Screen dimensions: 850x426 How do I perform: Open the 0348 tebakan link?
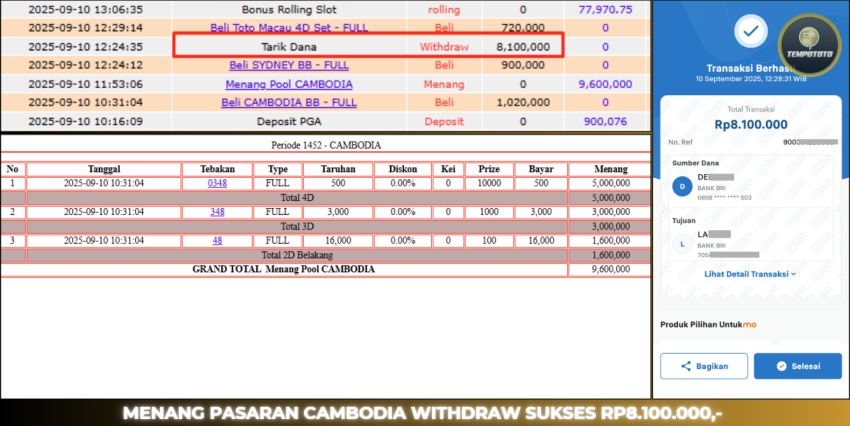217,183
